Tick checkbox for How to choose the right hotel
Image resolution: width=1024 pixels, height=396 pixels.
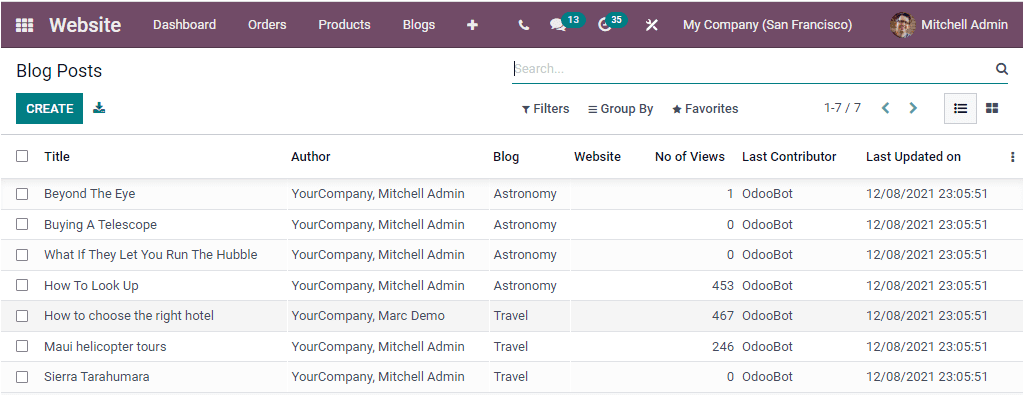(x=22, y=316)
